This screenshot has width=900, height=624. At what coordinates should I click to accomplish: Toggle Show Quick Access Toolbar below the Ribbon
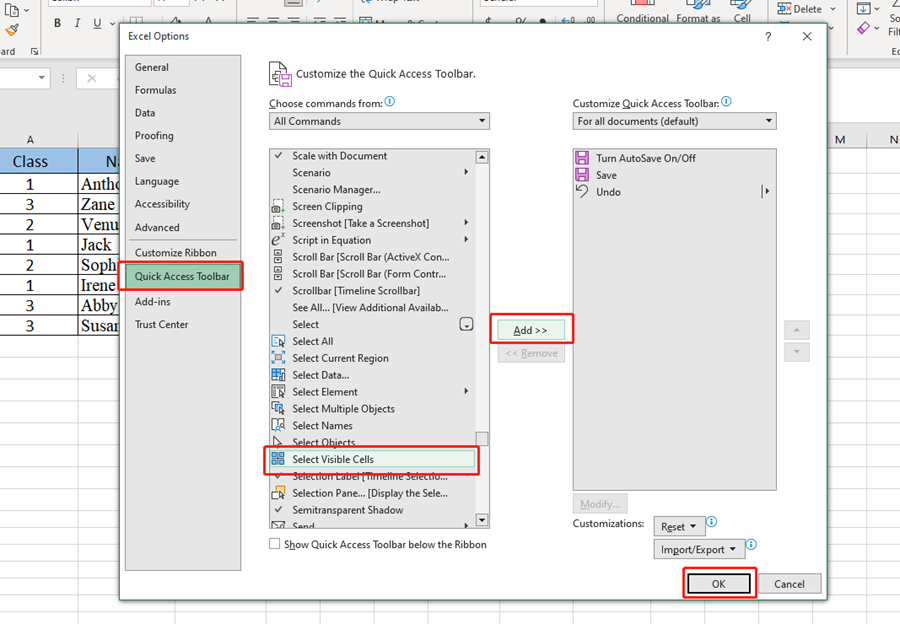(274, 544)
